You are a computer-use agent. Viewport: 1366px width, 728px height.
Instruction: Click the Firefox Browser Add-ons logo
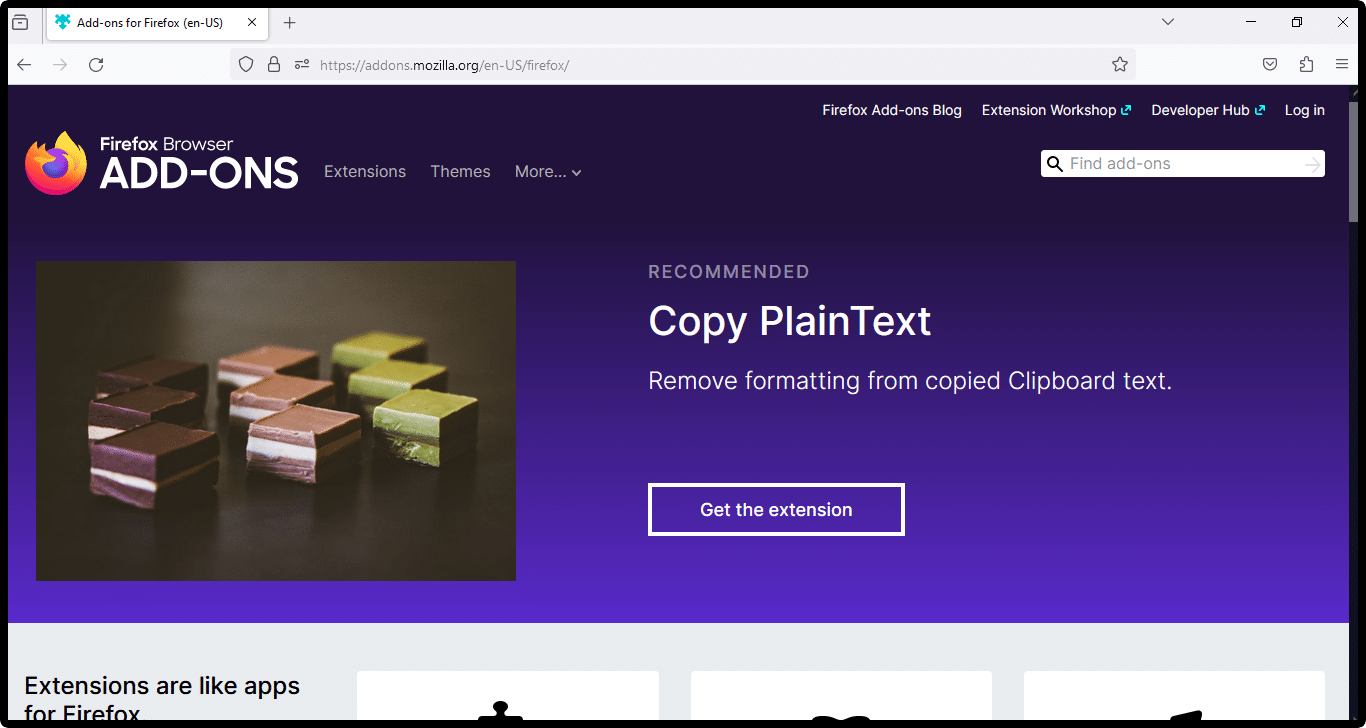[x=161, y=163]
